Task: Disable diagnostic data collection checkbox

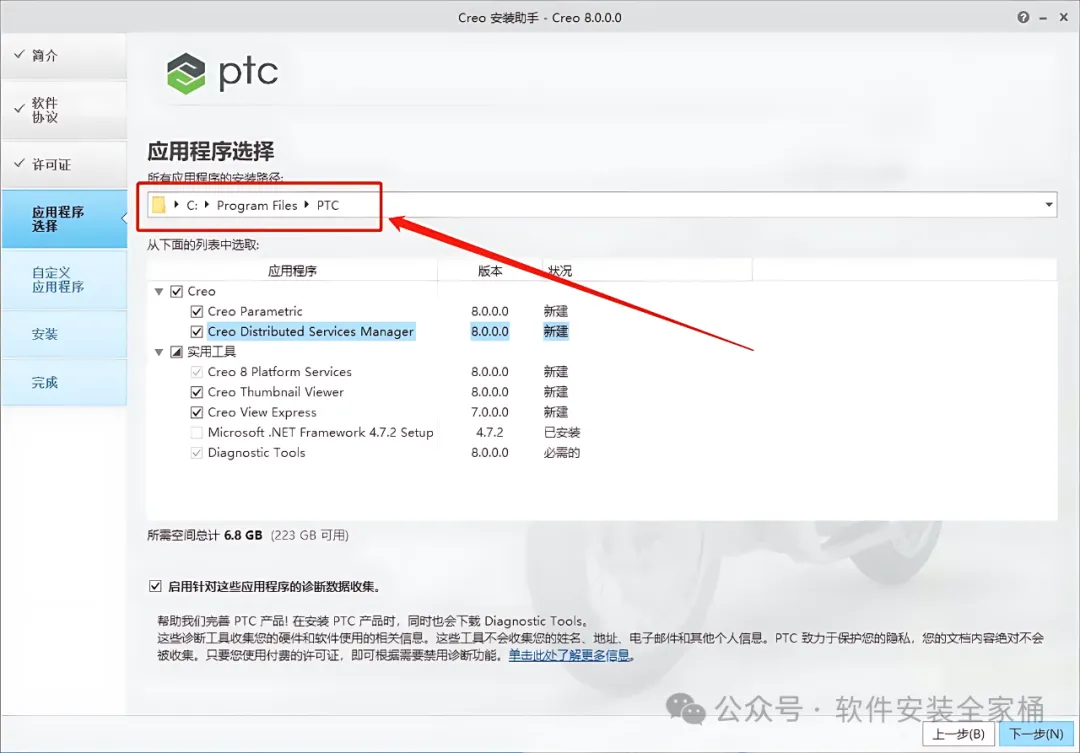Action: 155,586
